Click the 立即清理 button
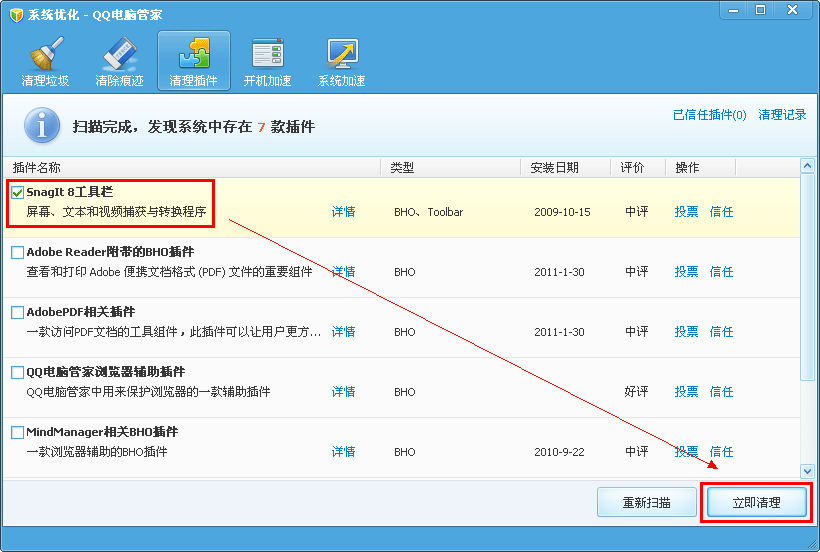Viewport: 820px width, 552px height. 756,502
